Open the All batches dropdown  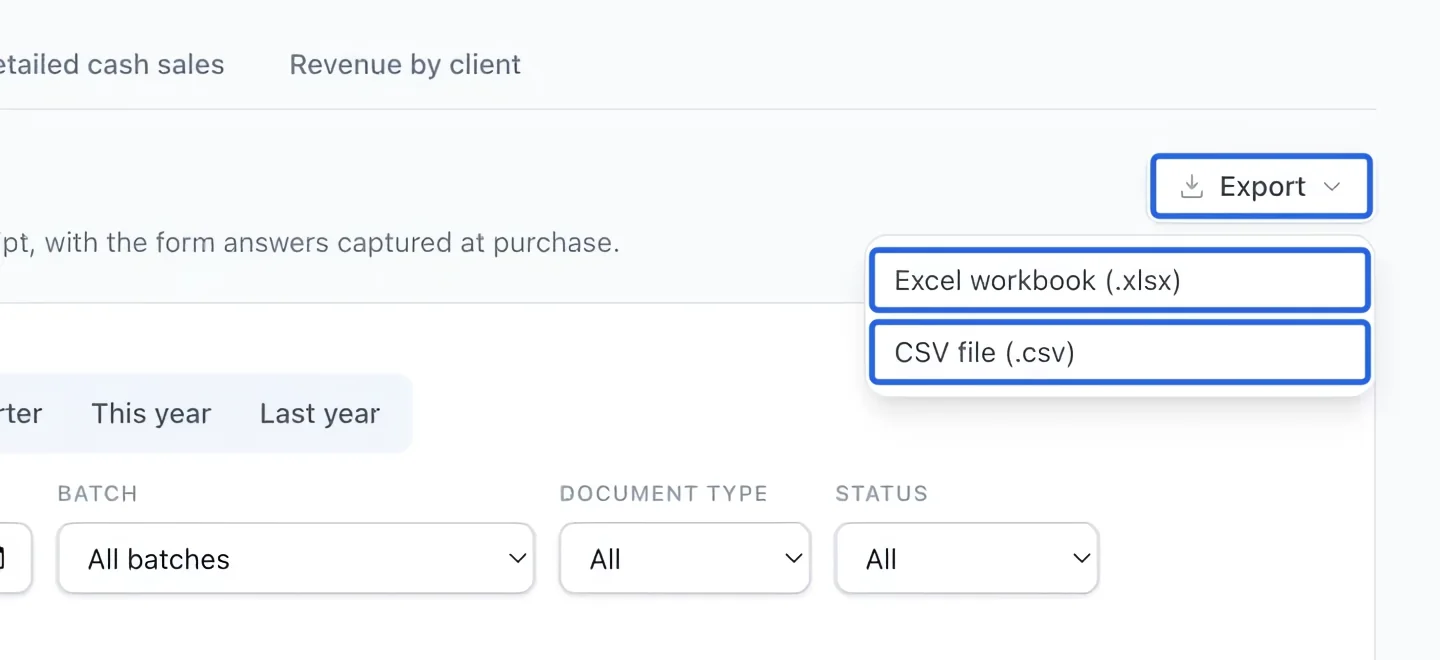click(296, 558)
